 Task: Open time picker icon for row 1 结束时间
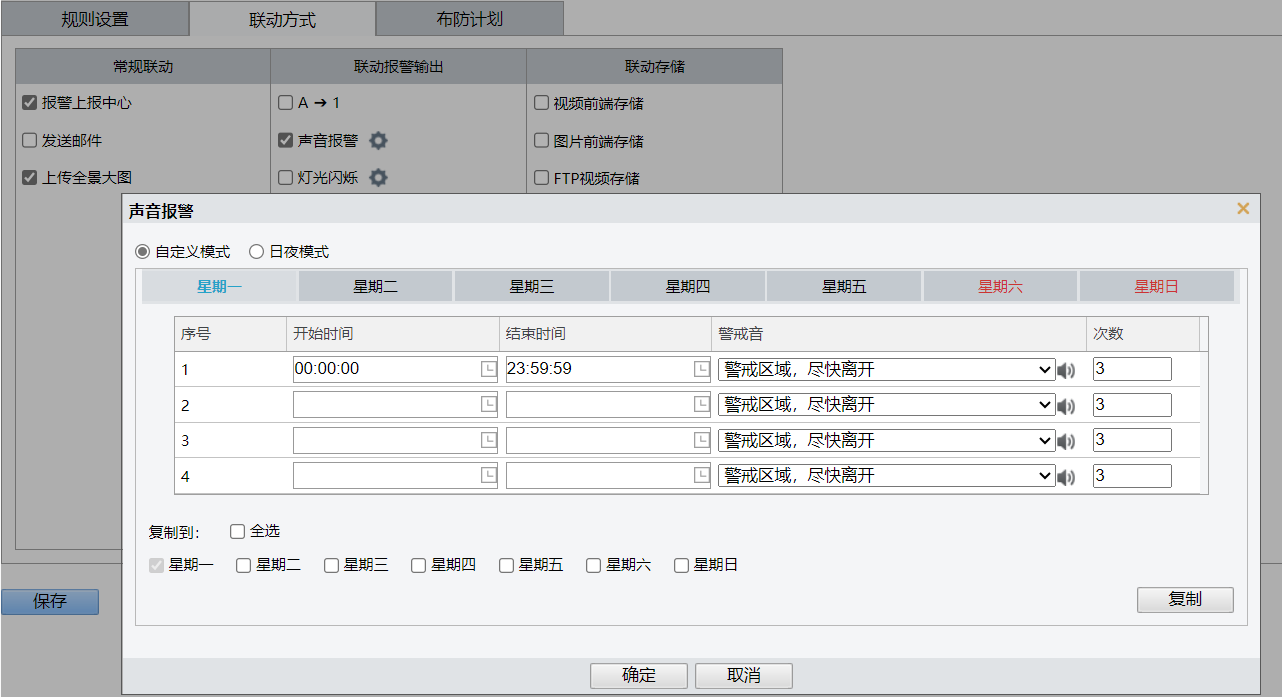(x=701, y=369)
